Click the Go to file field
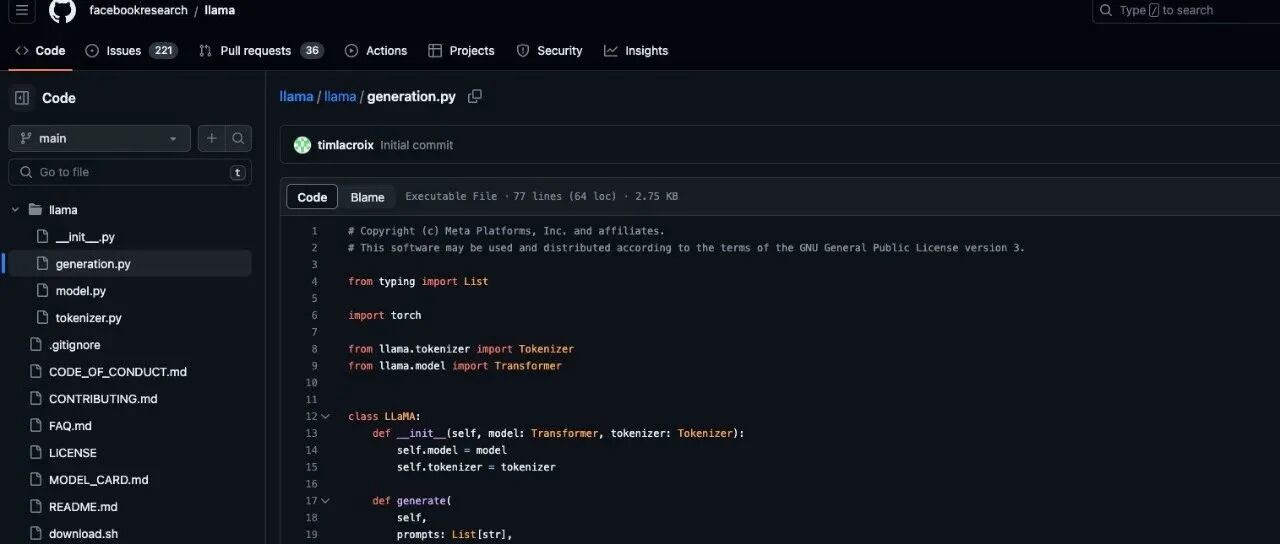This screenshot has height=544, width=1280. [x=130, y=172]
